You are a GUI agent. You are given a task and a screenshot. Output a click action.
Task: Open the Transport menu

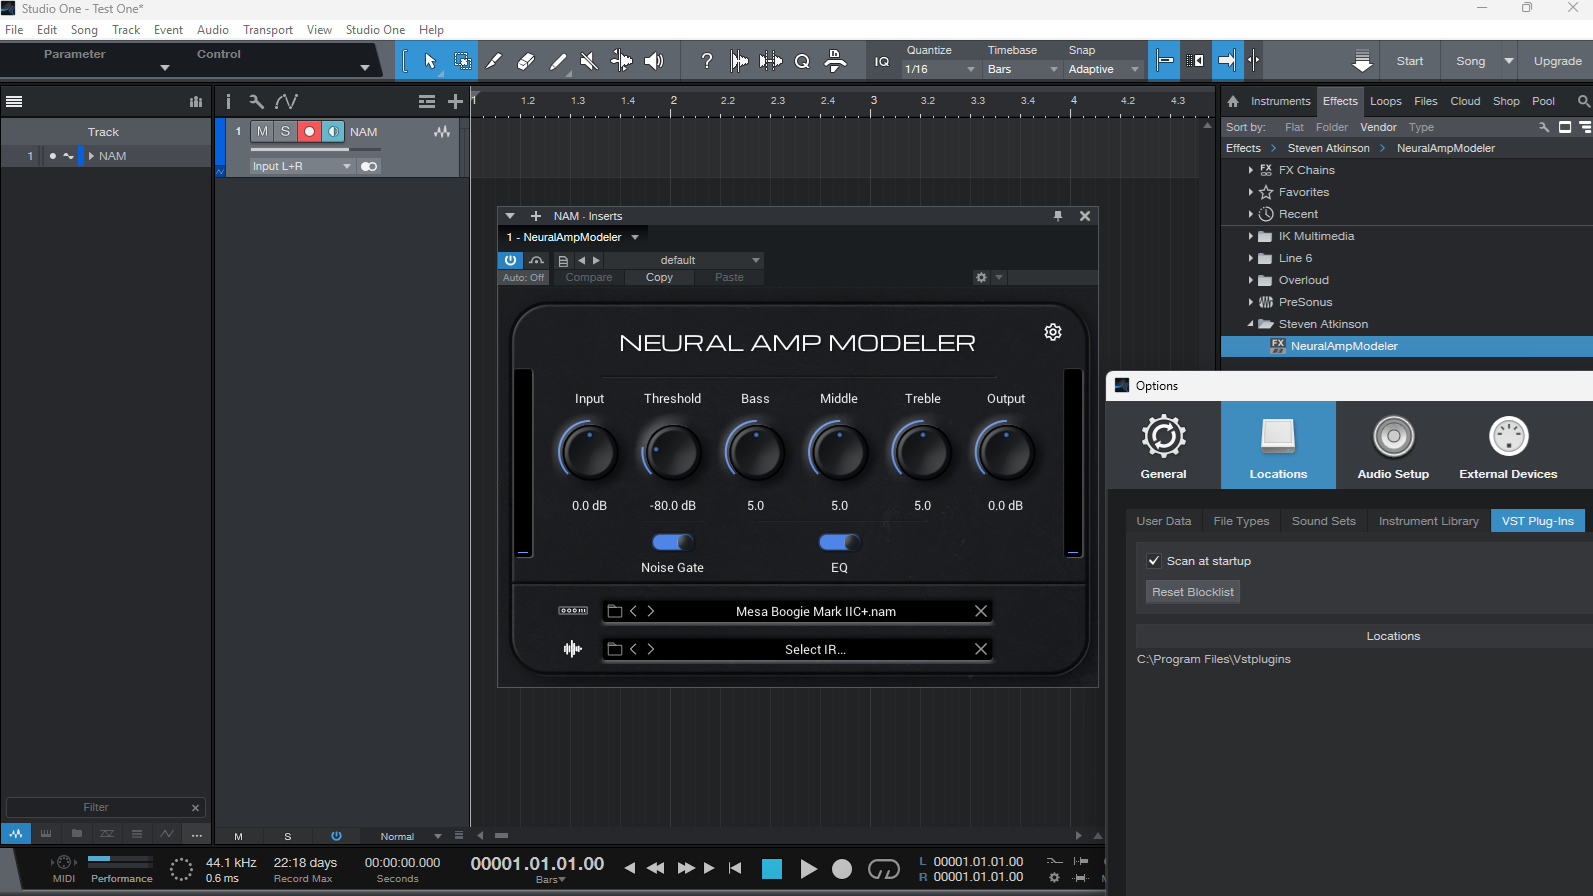[x=267, y=30]
